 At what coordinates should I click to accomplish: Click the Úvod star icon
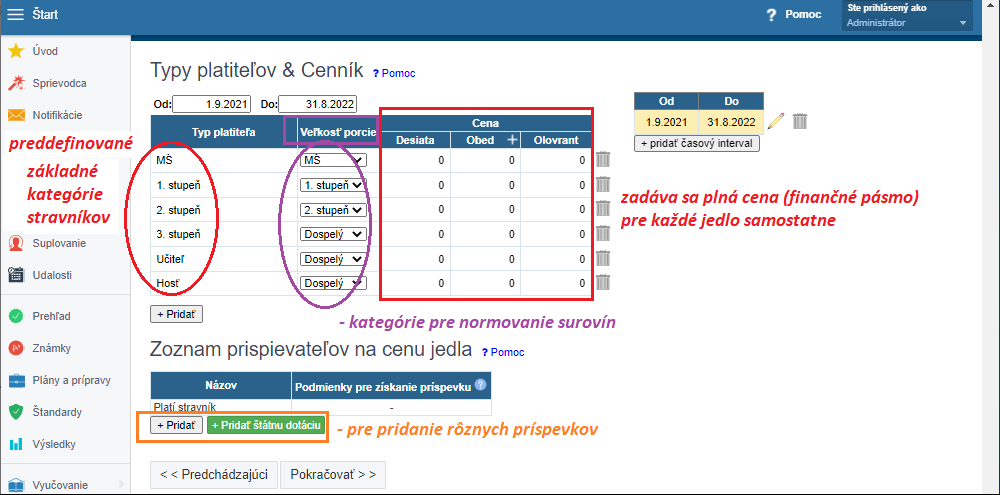16,51
